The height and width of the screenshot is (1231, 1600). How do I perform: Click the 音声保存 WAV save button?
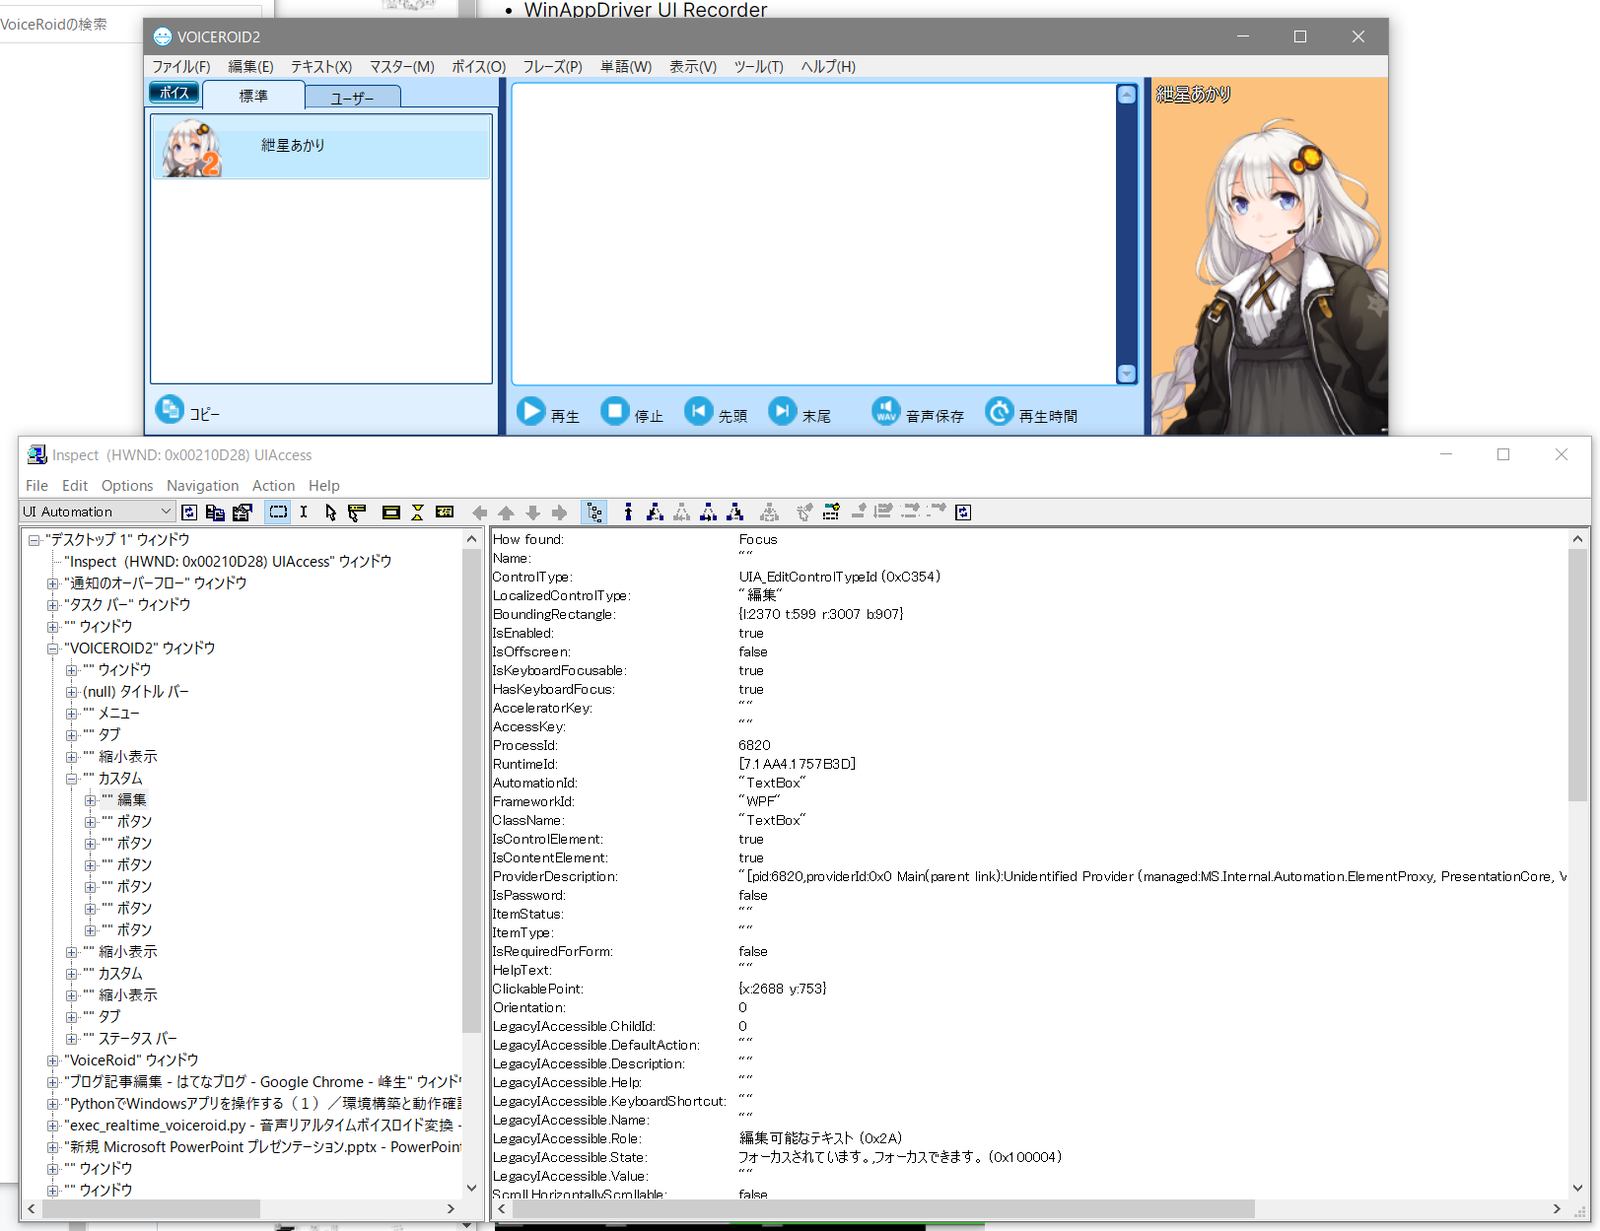(x=918, y=412)
